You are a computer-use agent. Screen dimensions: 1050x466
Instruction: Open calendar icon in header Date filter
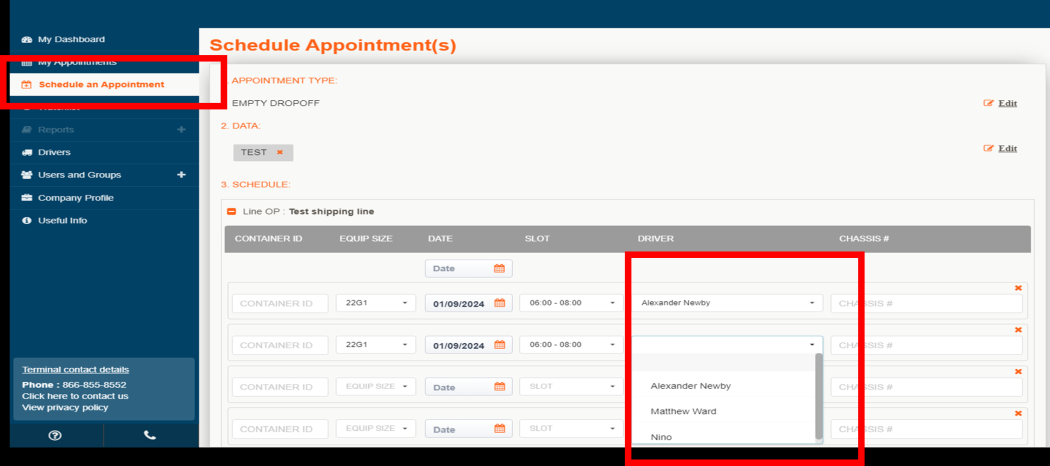coord(500,268)
